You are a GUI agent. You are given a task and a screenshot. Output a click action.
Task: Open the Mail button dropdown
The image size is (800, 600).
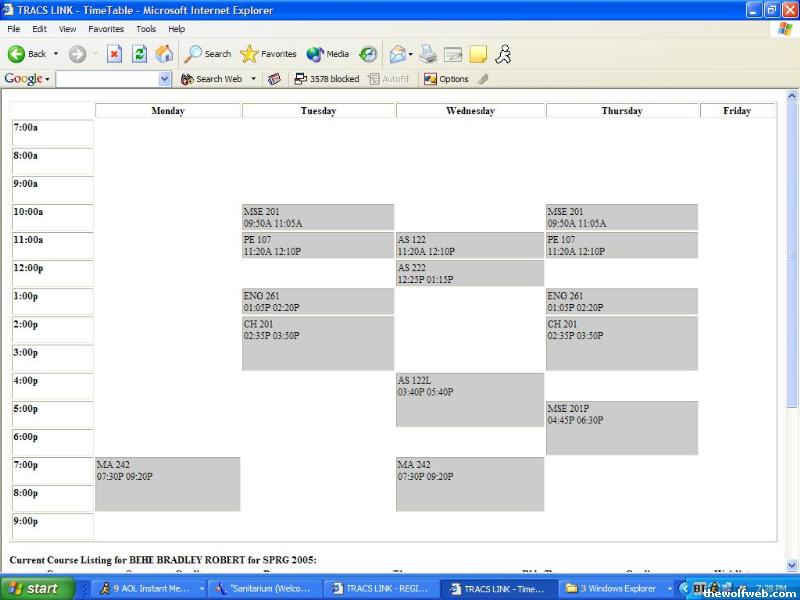411,54
